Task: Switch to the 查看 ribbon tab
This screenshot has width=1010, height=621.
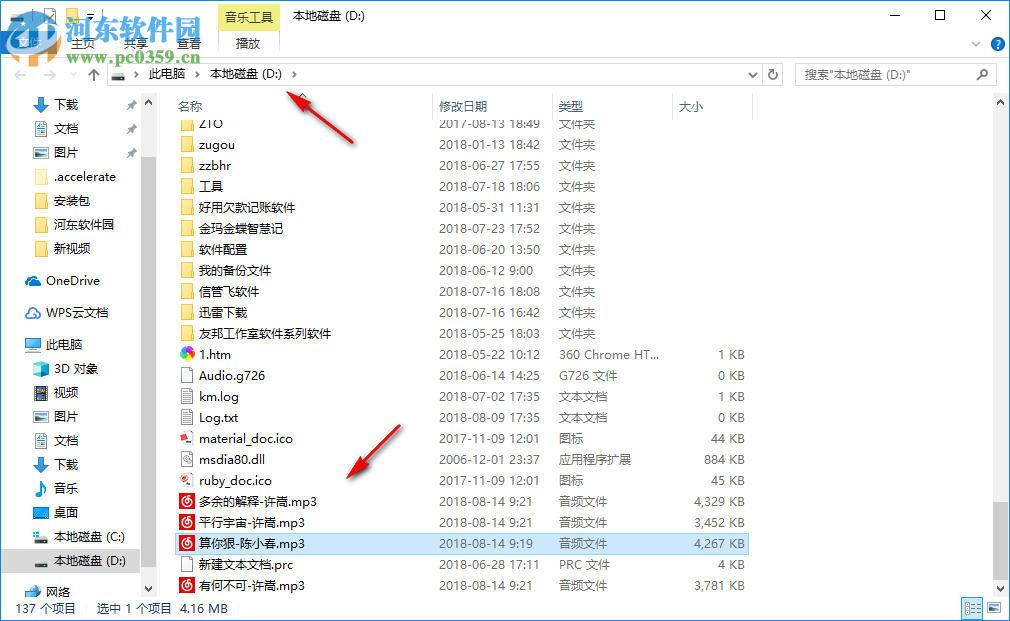Action: click(x=189, y=43)
